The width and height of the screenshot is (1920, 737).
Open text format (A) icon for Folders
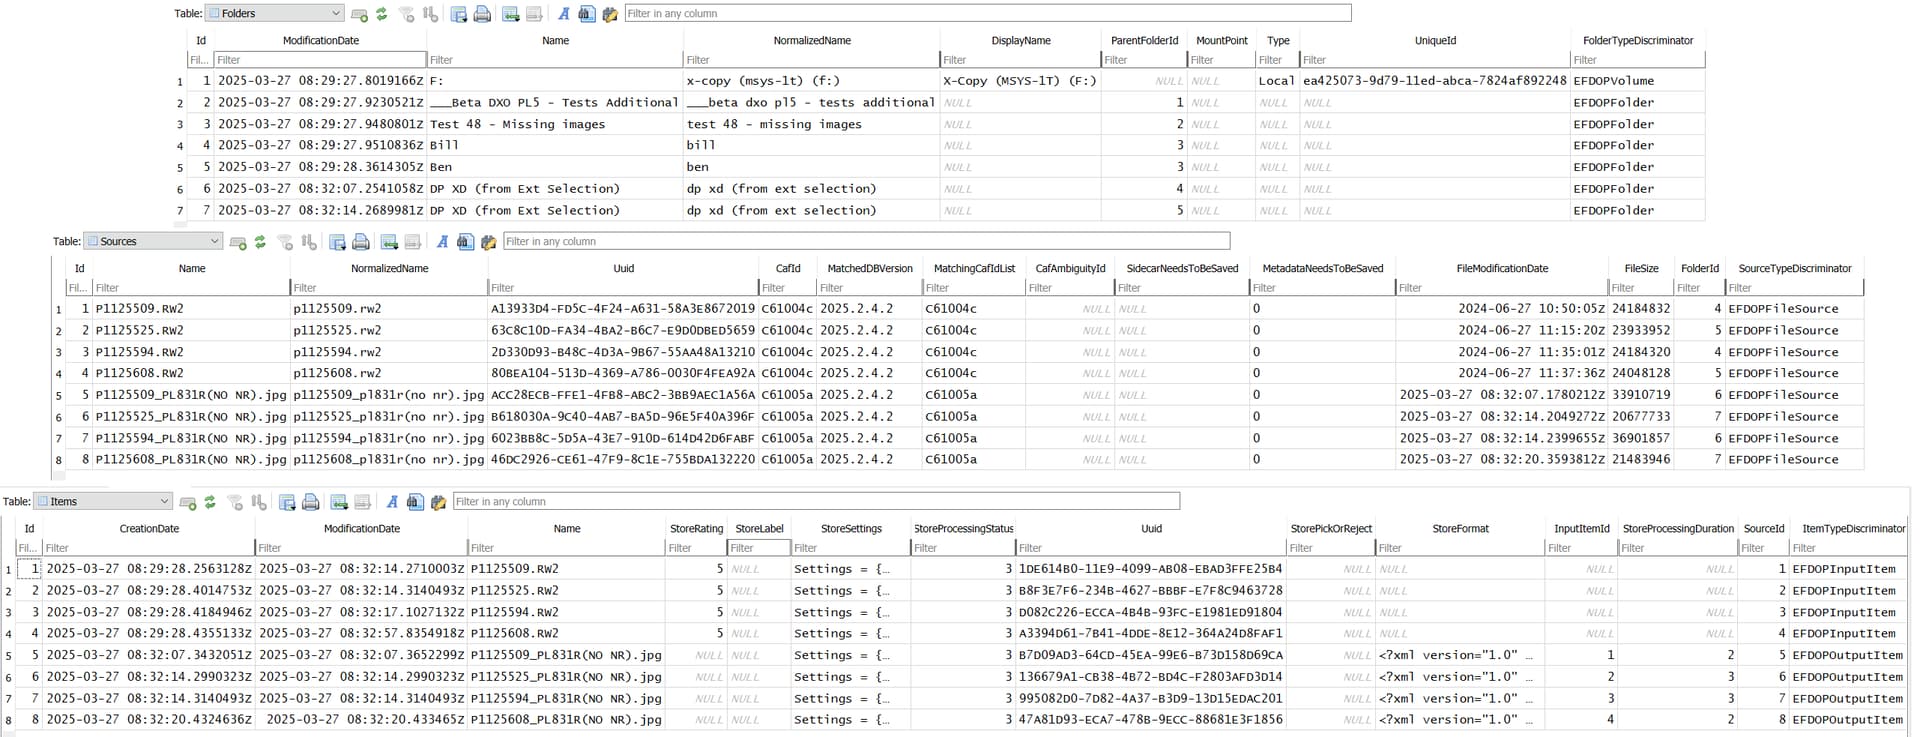[564, 14]
